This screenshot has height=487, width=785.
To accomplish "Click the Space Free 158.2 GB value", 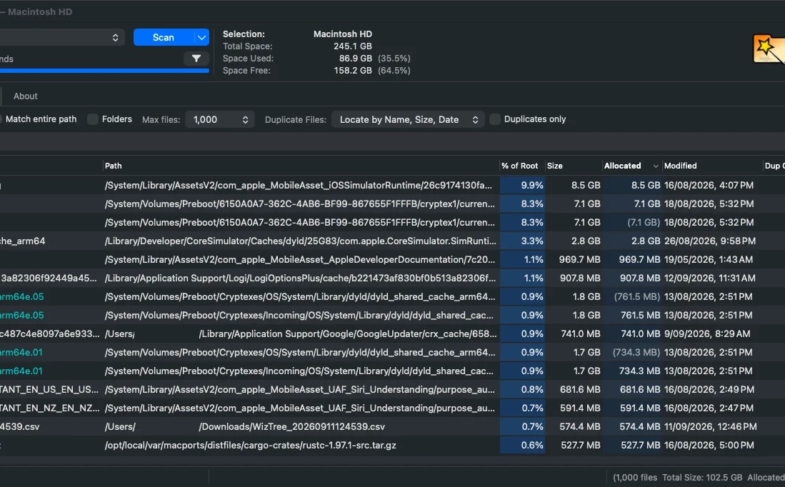I will coord(353,71).
